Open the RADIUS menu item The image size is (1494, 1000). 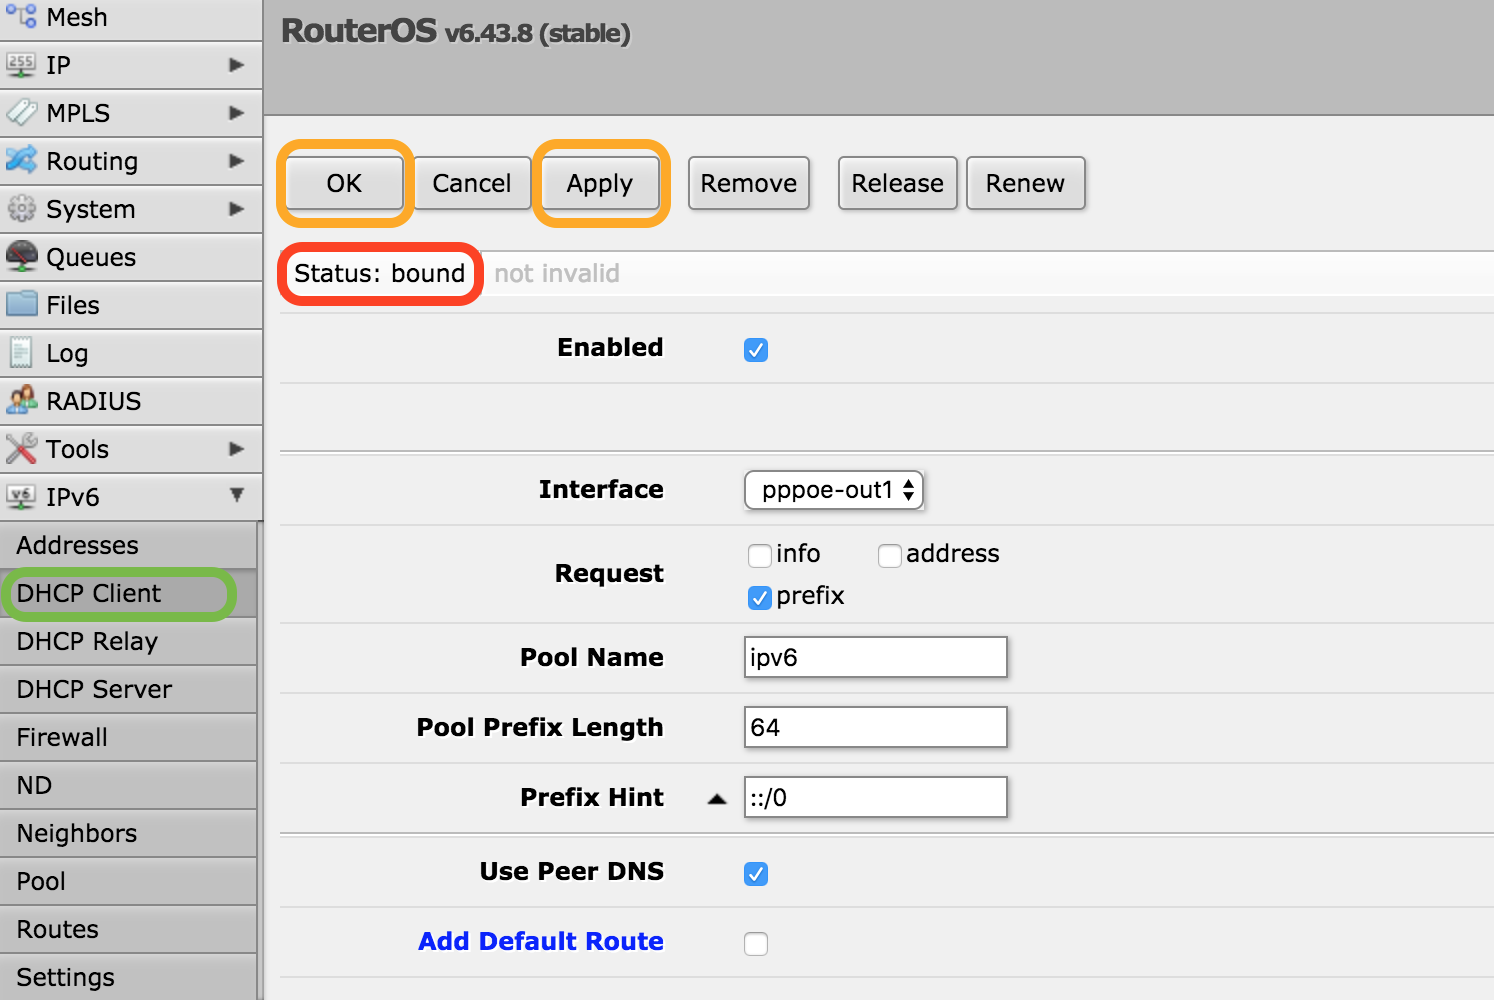(131, 401)
